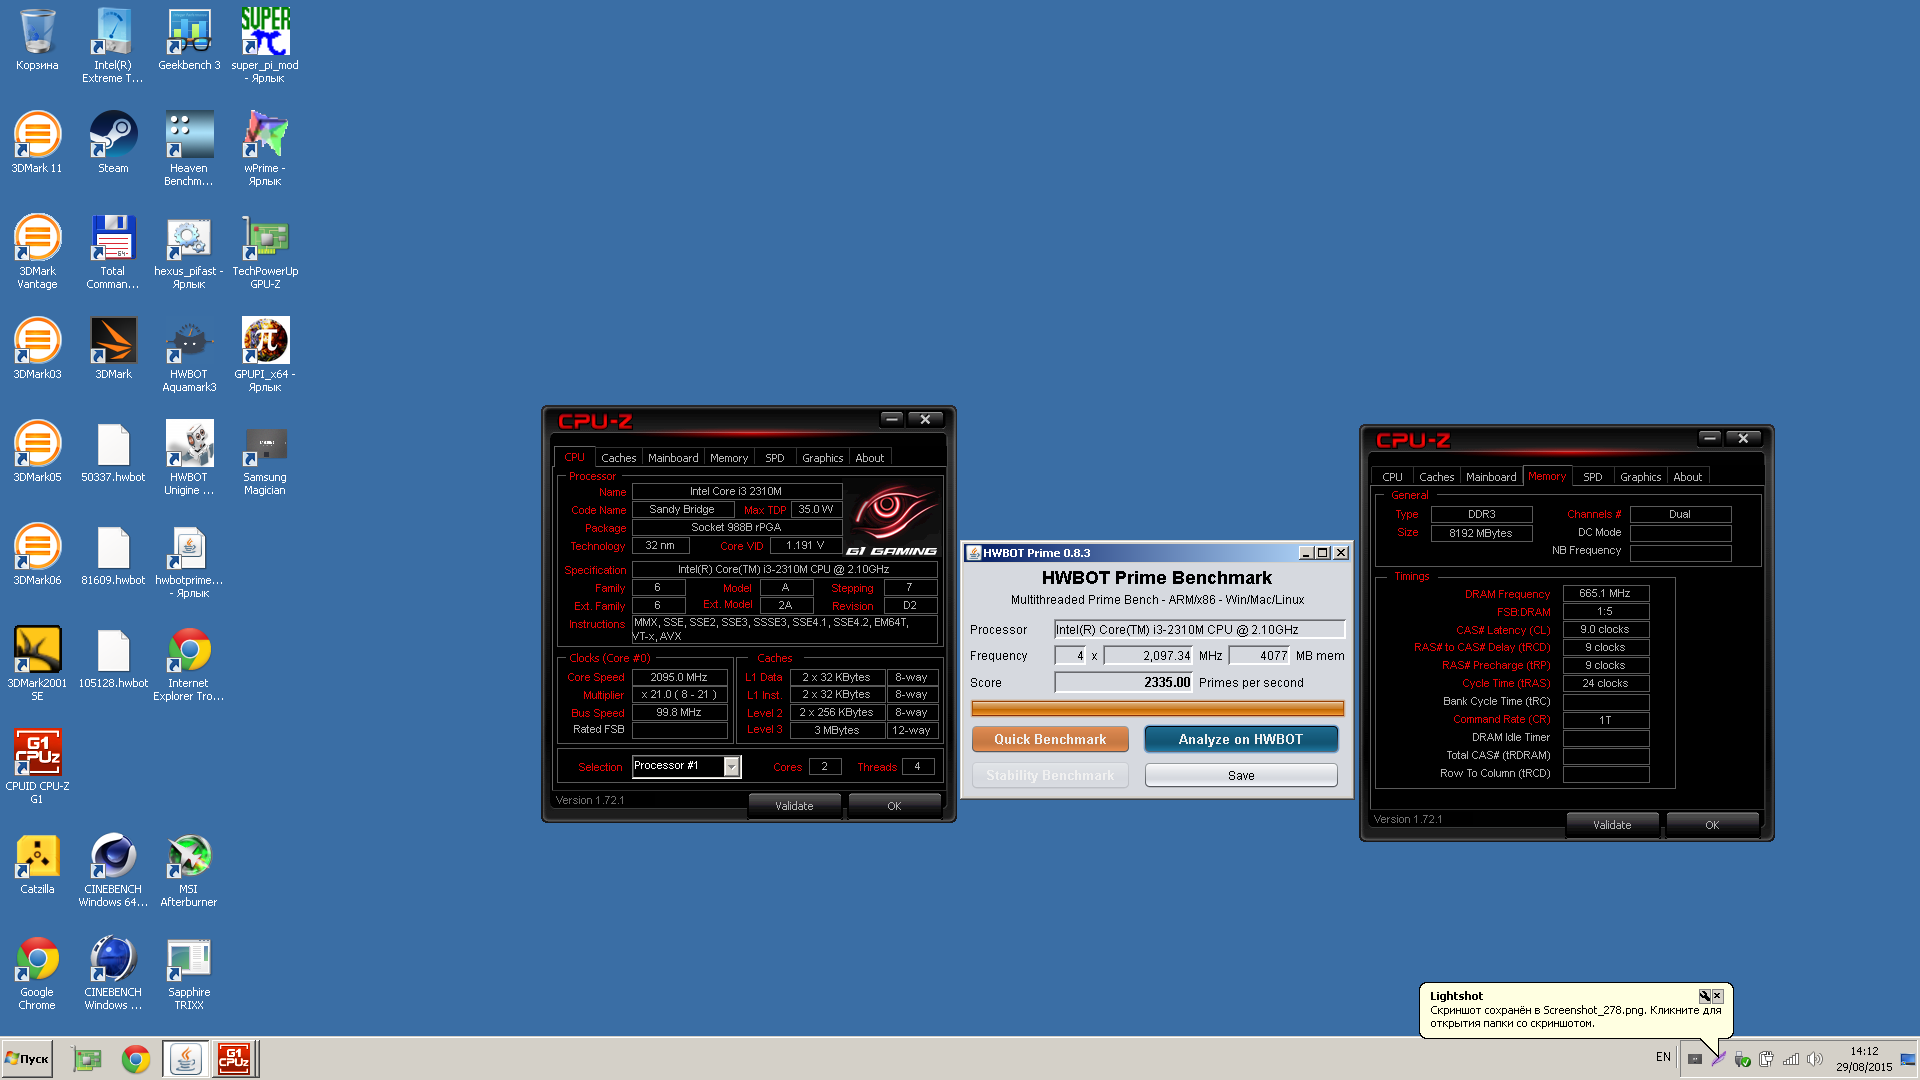
Task: Click Analyze on HWBOT button
Action: [x=1241, y=739]
